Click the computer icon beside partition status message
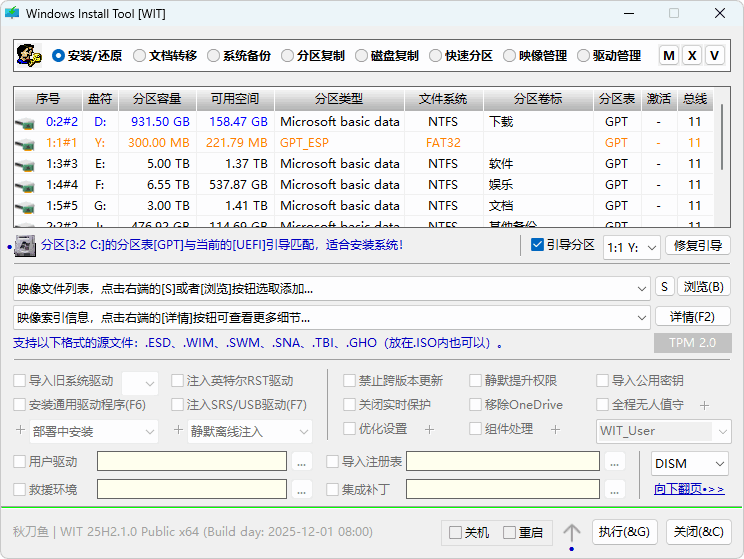Screen dimensions: 744x559 (x=25, y=246)
